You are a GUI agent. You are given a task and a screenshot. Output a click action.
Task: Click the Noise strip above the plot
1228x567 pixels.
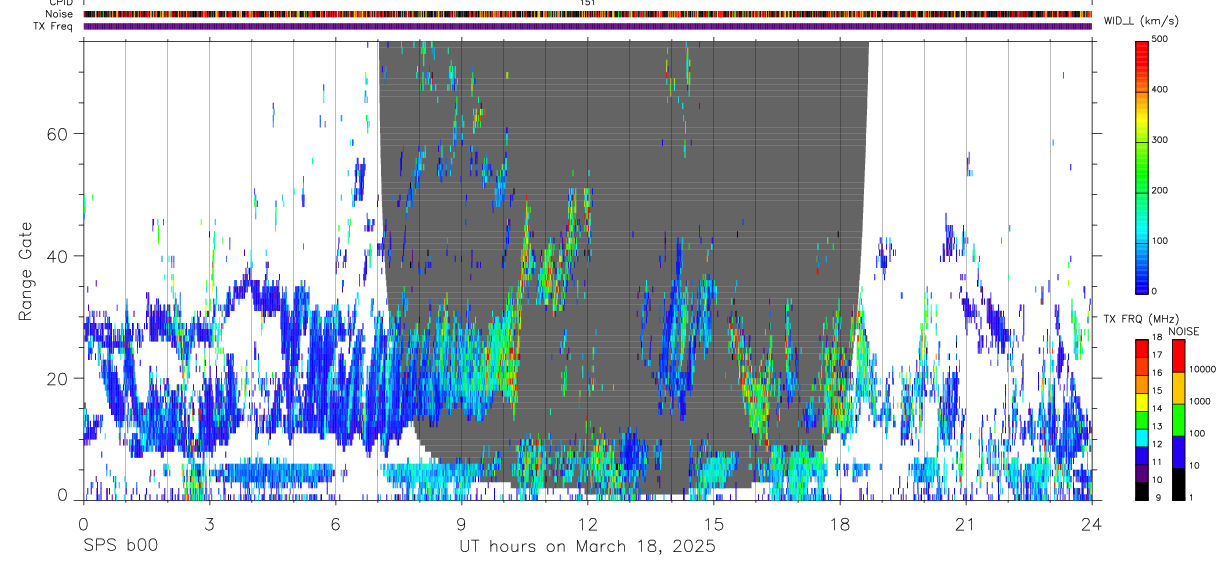click(x=588, y=14)
